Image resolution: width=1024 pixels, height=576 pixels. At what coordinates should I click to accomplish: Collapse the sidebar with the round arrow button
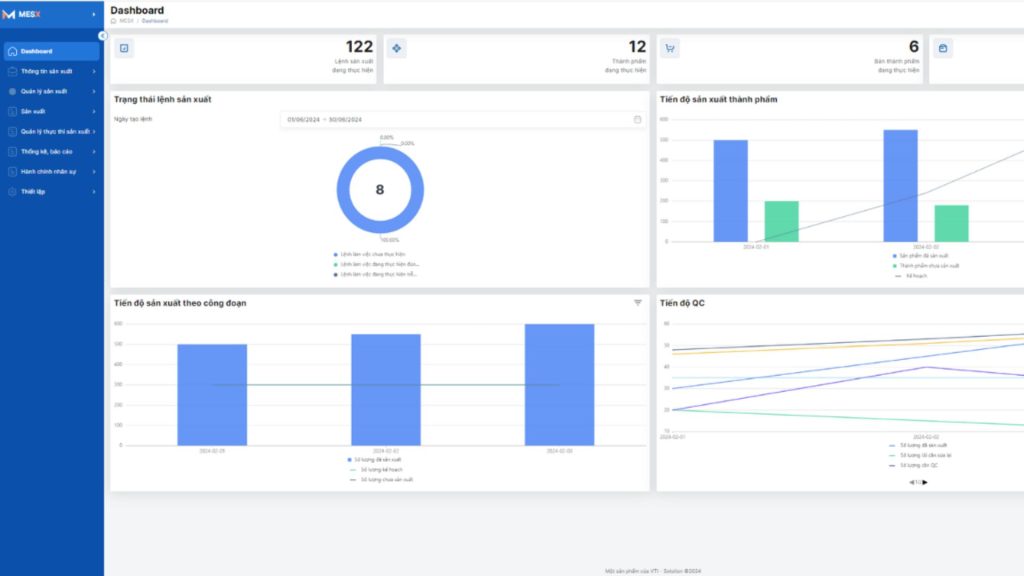tap(103, 36)
